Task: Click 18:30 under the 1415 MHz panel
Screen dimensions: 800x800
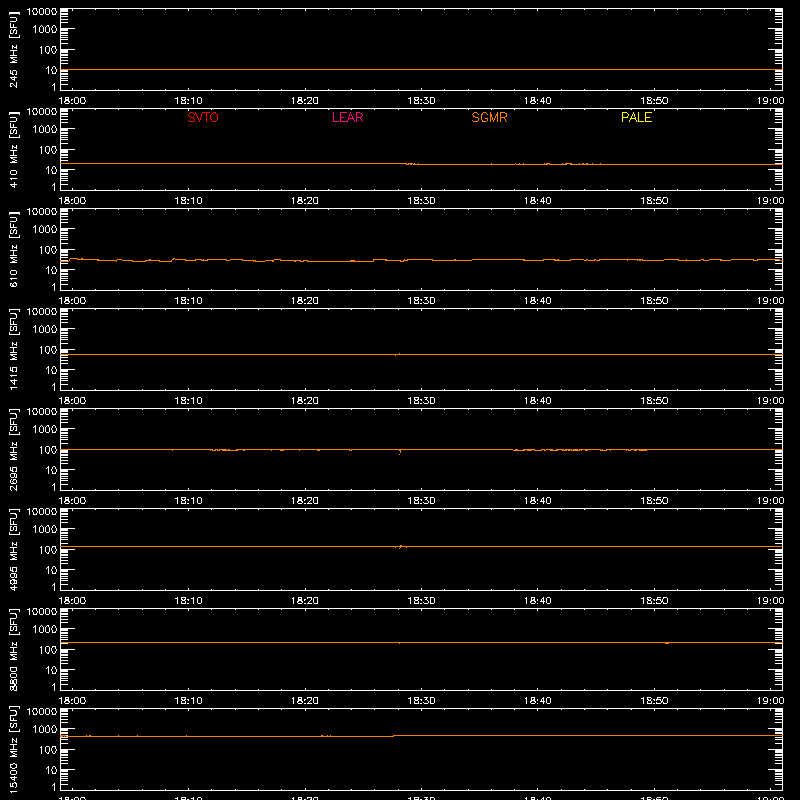Action: click(x=421, y=401)
